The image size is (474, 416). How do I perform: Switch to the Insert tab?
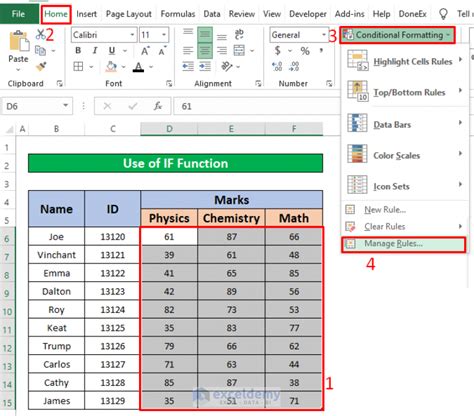coord(86,14)
